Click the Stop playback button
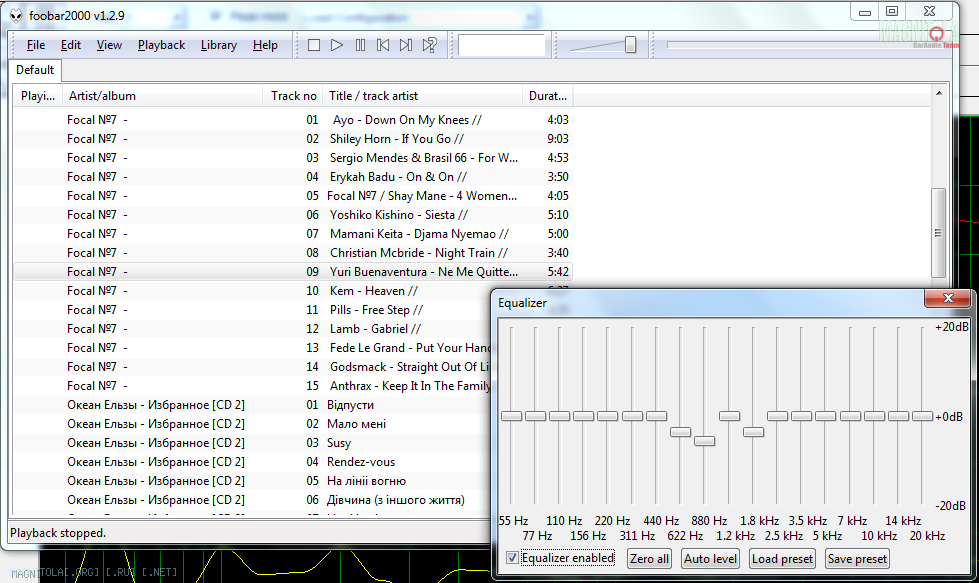 (x=314, y=45)
